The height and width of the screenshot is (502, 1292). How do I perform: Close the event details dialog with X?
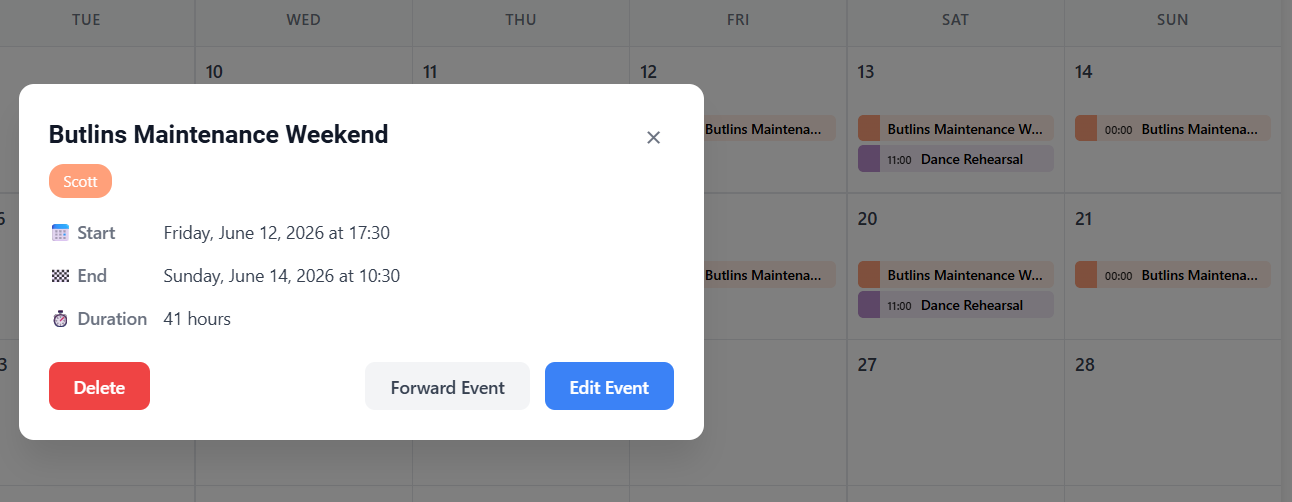pos(654,138)
